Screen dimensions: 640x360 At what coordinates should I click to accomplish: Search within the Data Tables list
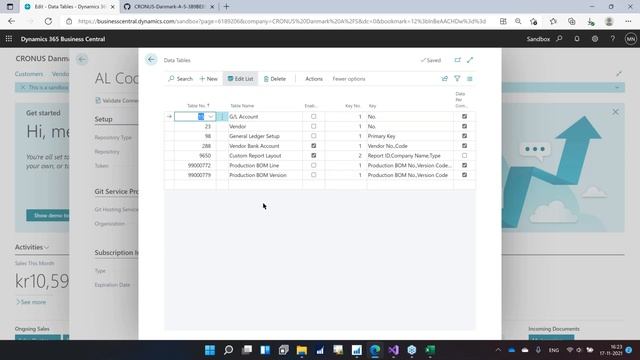[x=180, y=79]
